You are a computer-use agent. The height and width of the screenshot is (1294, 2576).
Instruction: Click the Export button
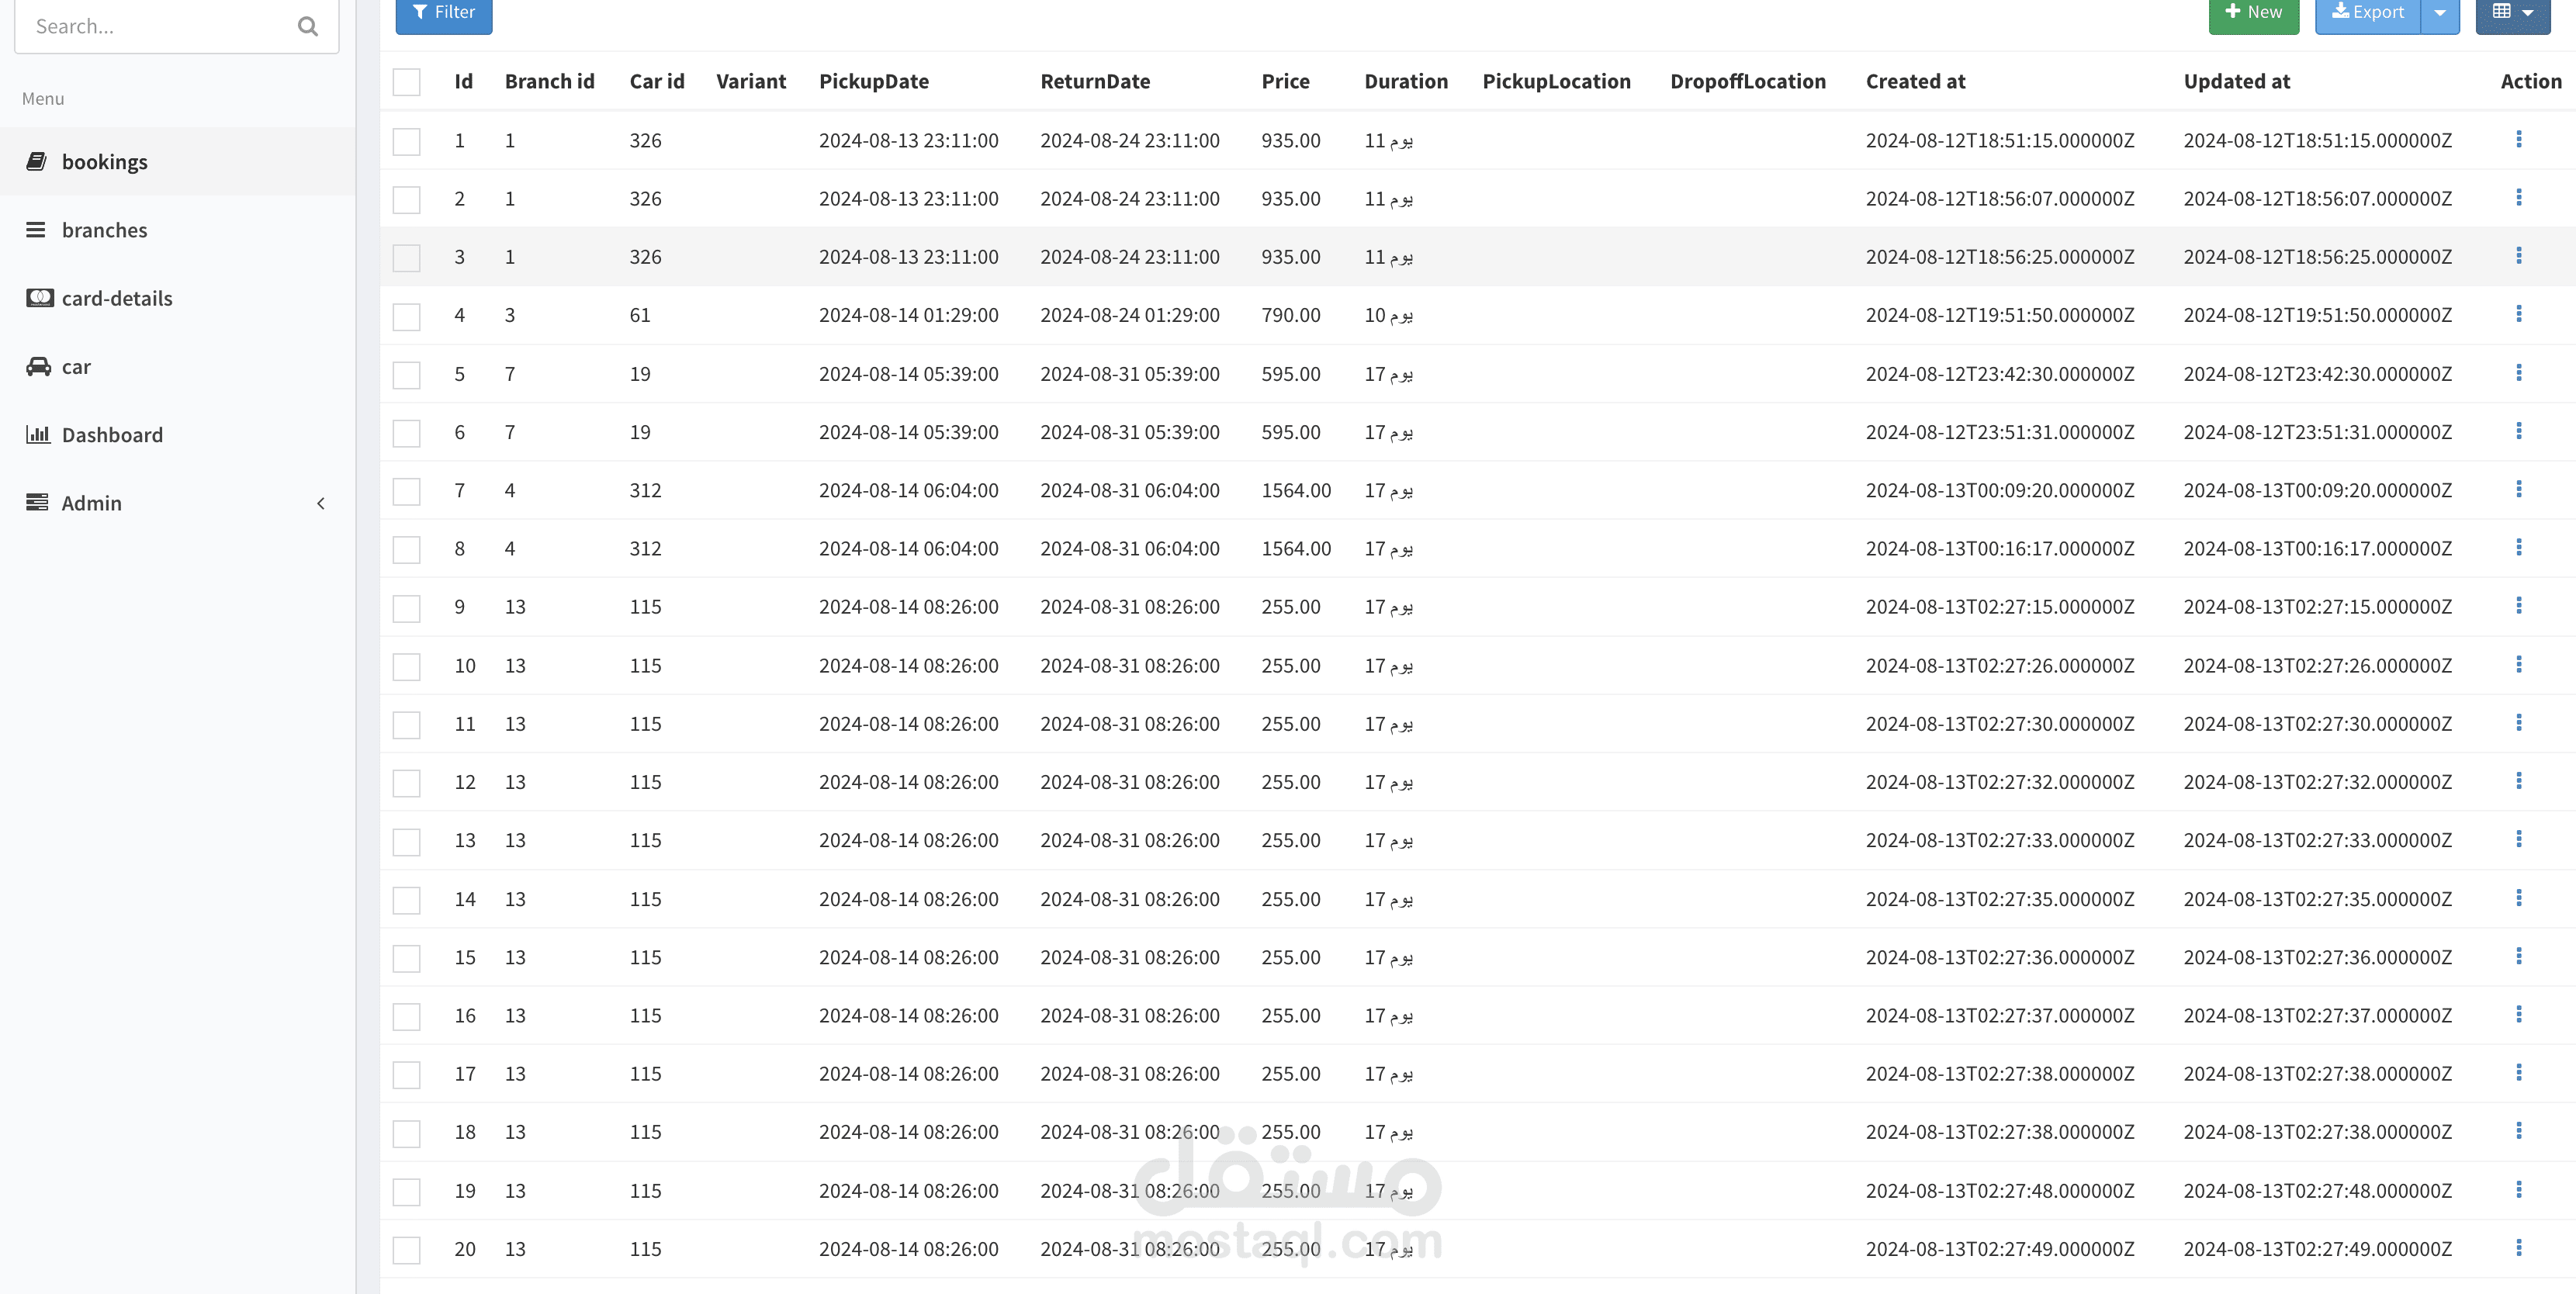tap(2367, 13)
